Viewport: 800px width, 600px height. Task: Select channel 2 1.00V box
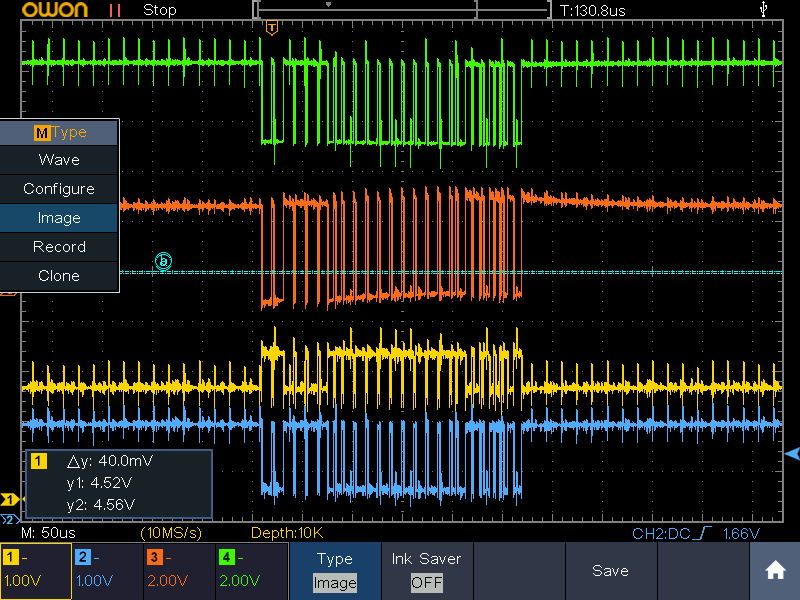pos(108,570)
